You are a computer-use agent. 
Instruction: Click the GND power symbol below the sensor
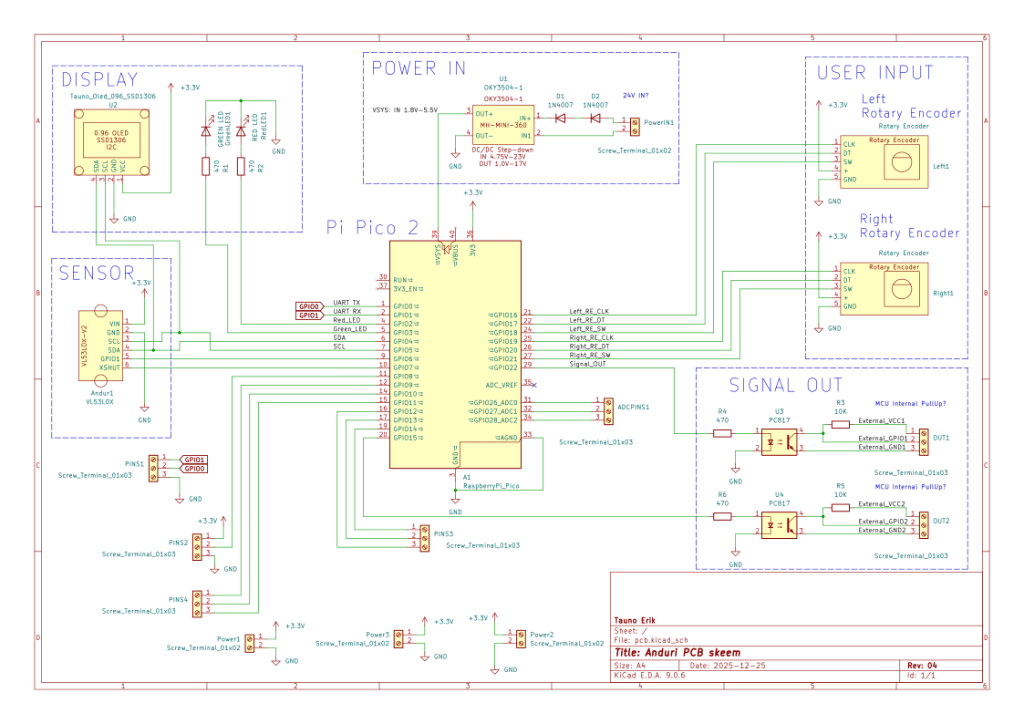pos(146,408)
